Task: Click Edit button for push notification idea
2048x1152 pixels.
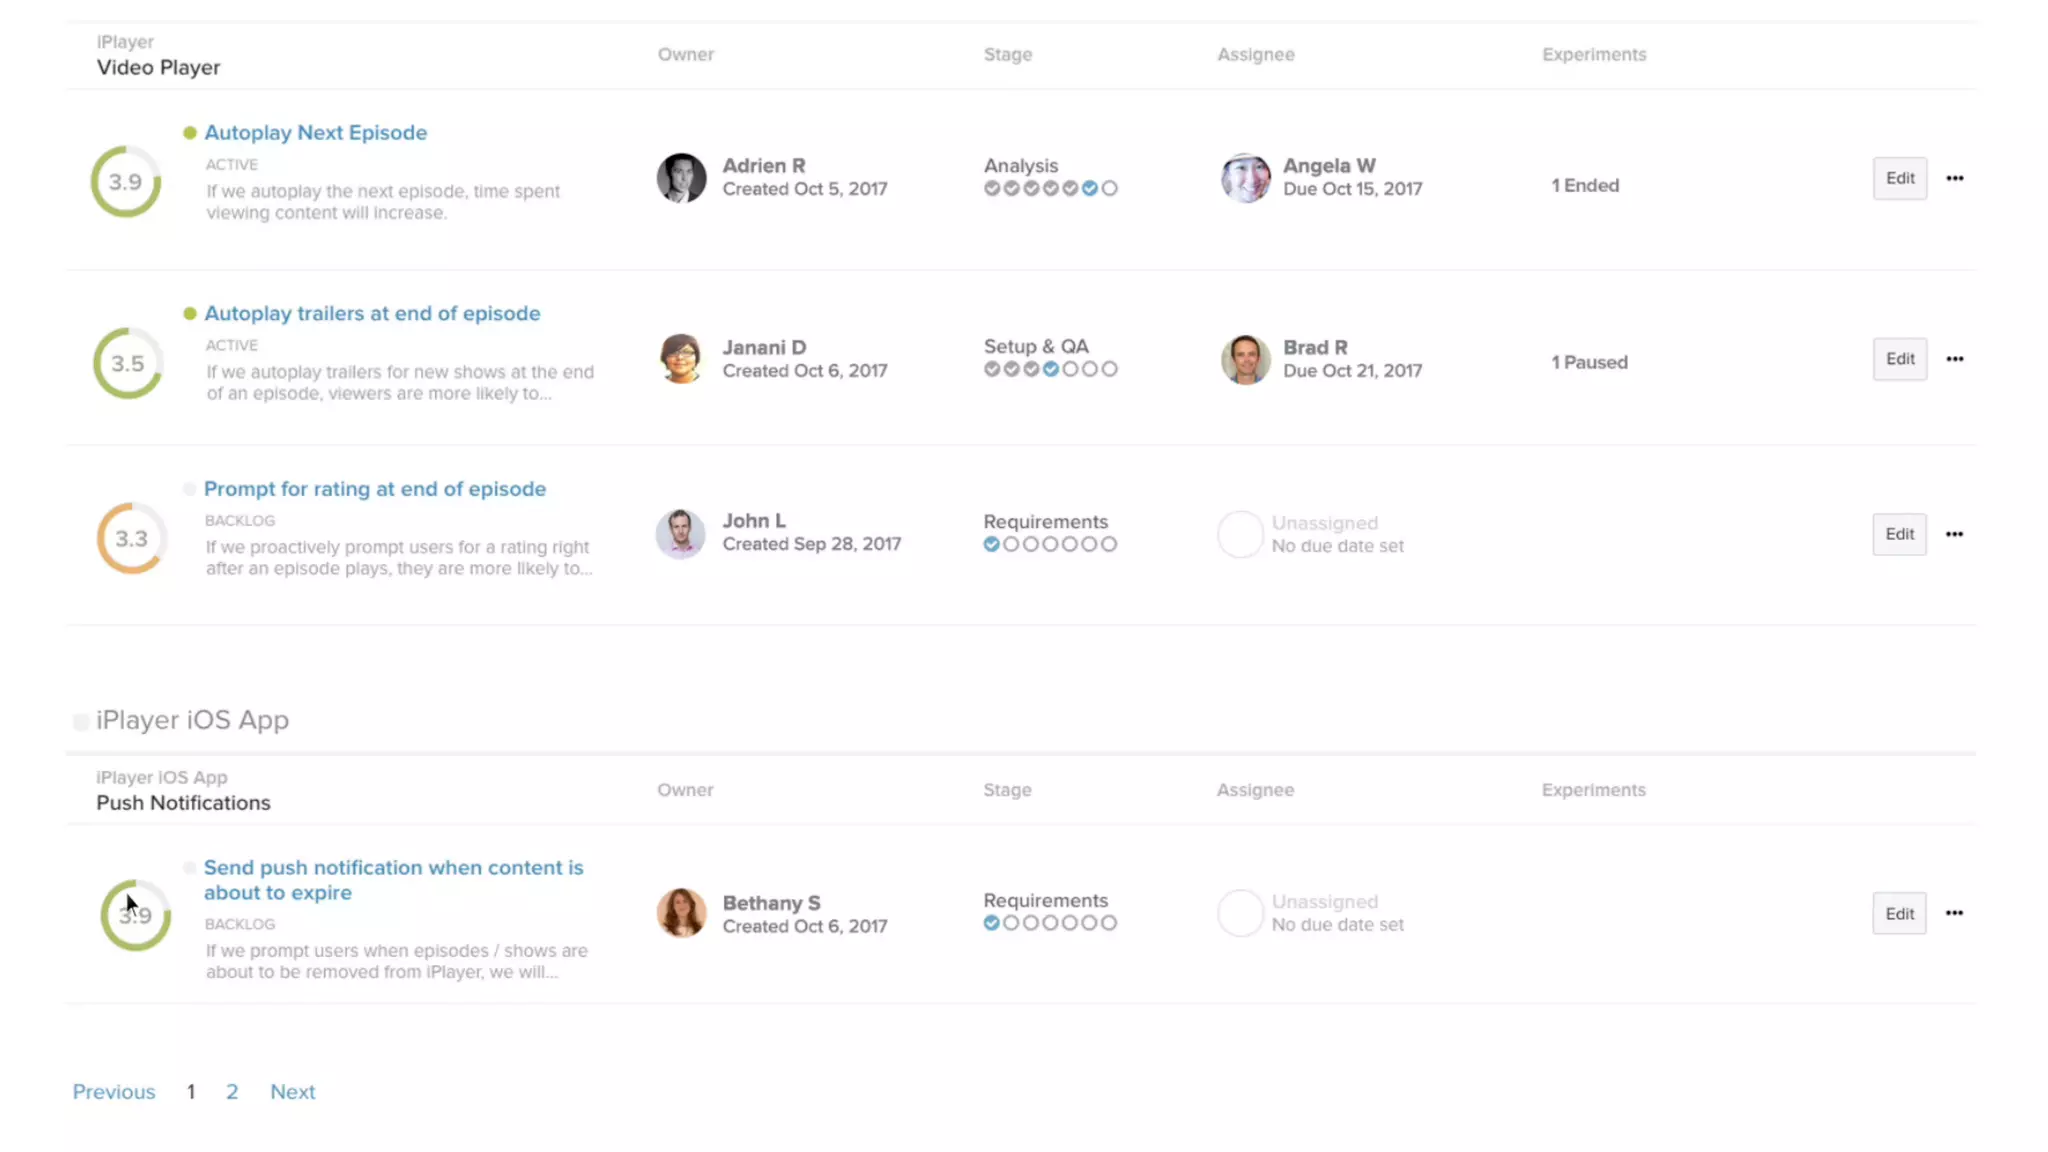Action: (x=1899, y=914)
